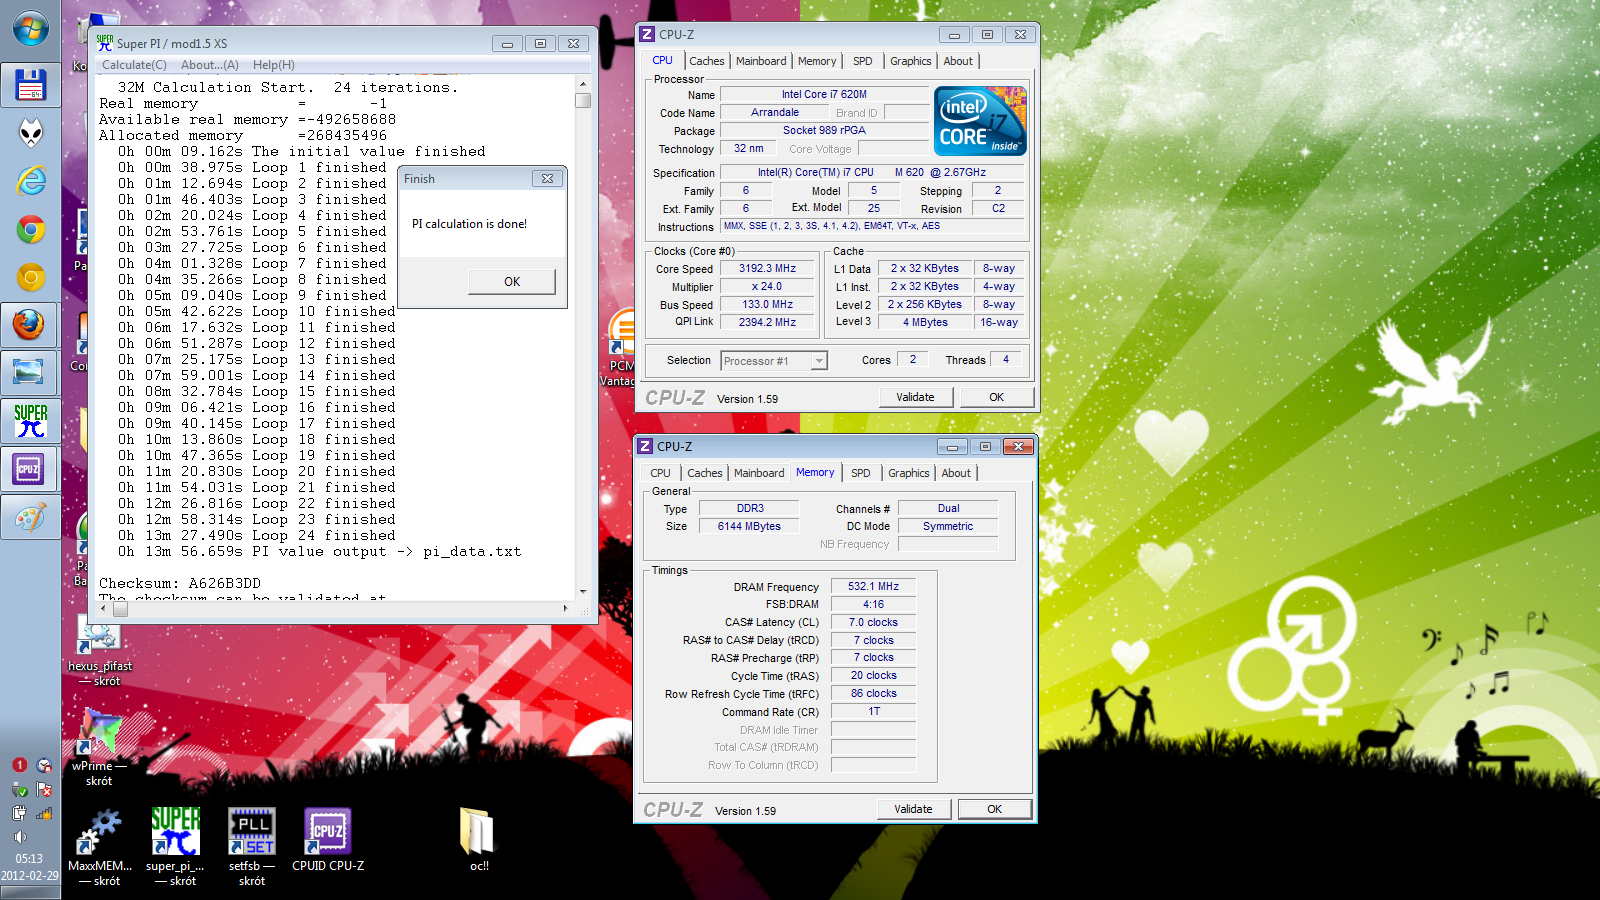Launch Internet Explorer from the taskbar
The width and height of the screenshot is (1600, 900).
(30, 181)
